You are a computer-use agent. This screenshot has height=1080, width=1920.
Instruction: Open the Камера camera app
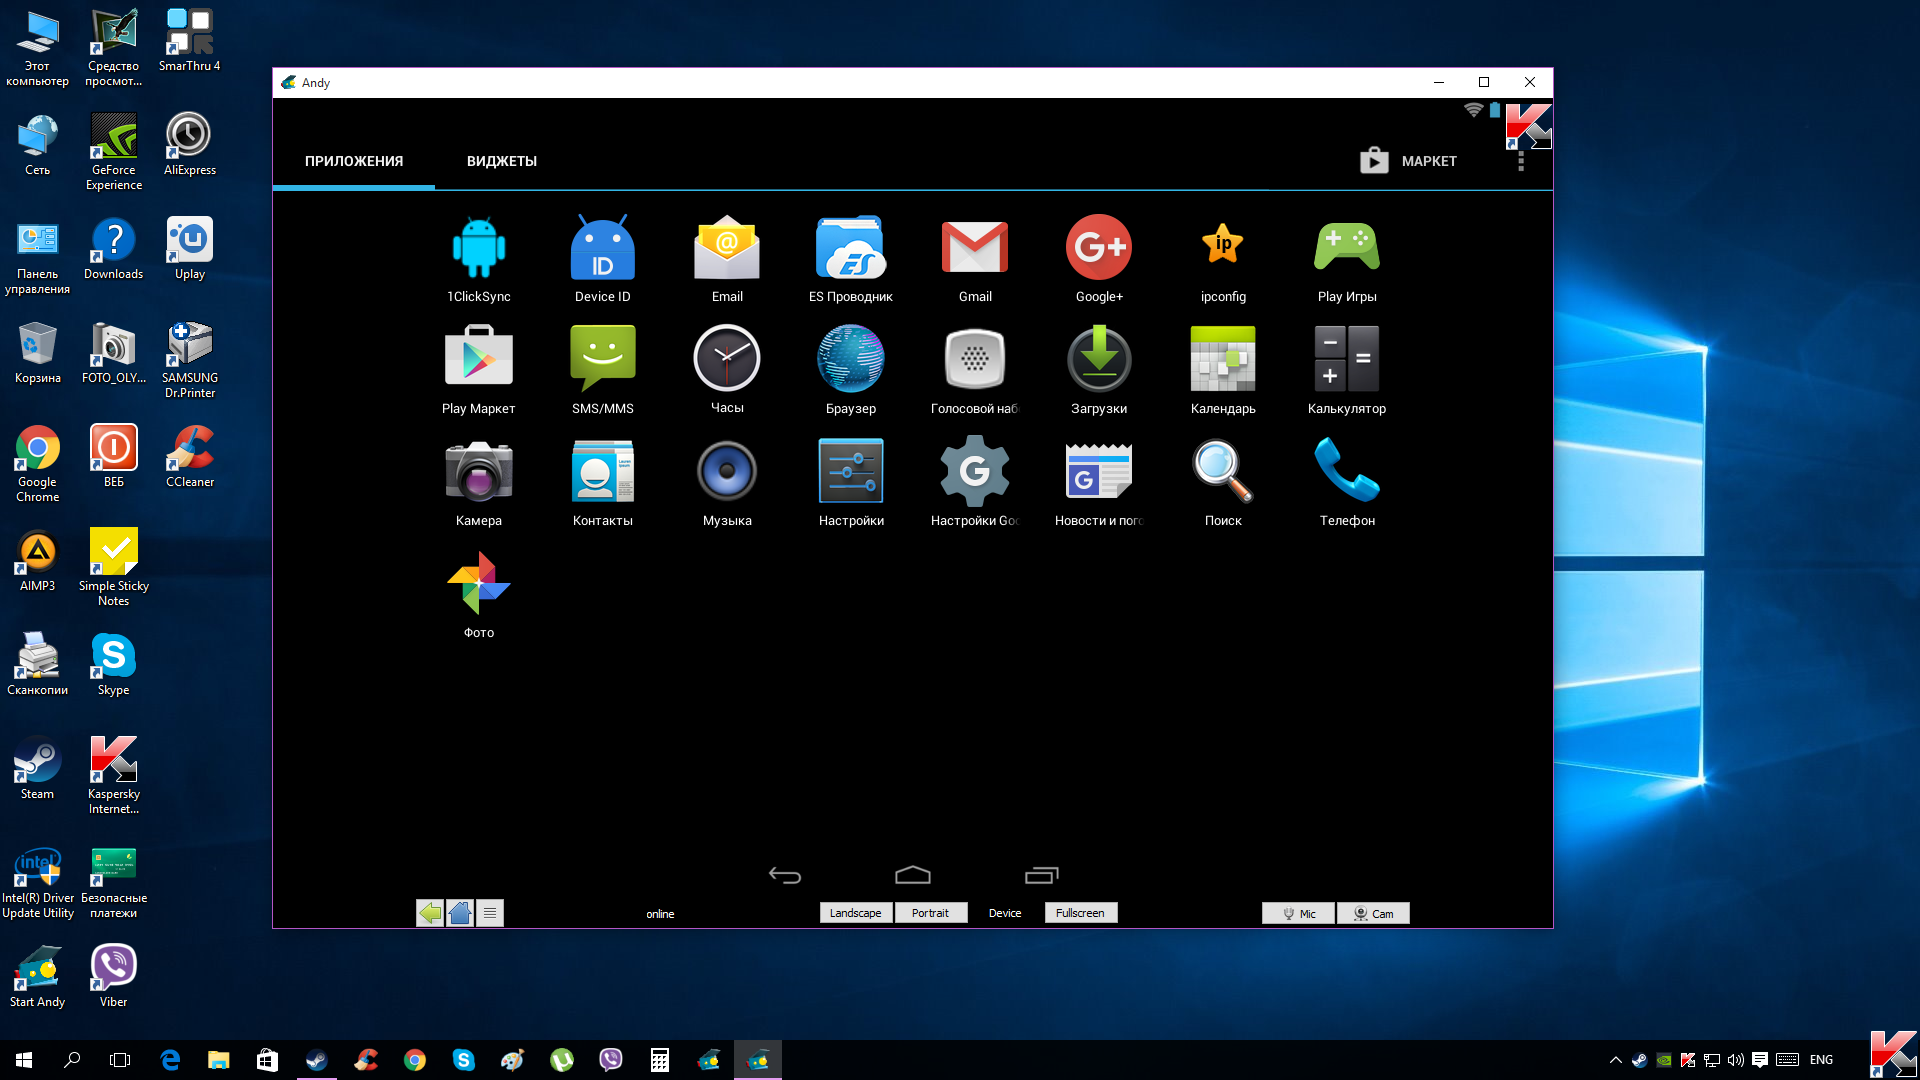point(478,470)
